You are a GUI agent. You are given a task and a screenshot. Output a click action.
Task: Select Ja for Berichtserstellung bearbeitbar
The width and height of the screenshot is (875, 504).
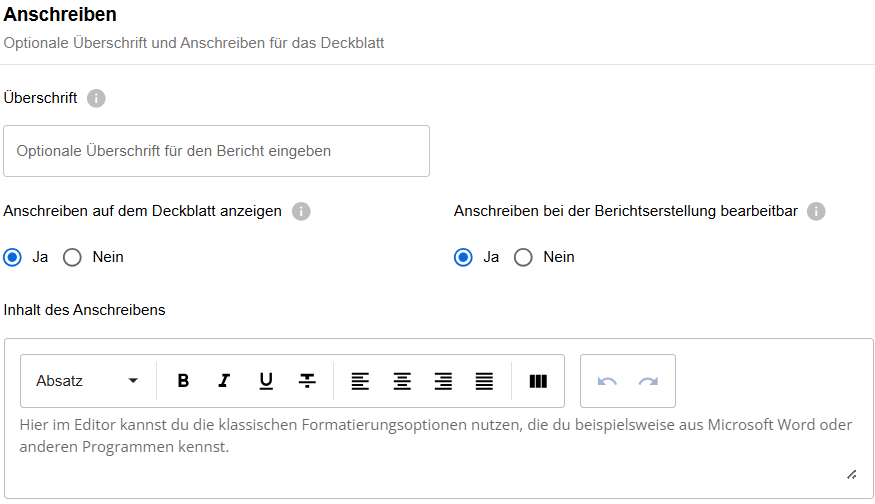(463, 257)
